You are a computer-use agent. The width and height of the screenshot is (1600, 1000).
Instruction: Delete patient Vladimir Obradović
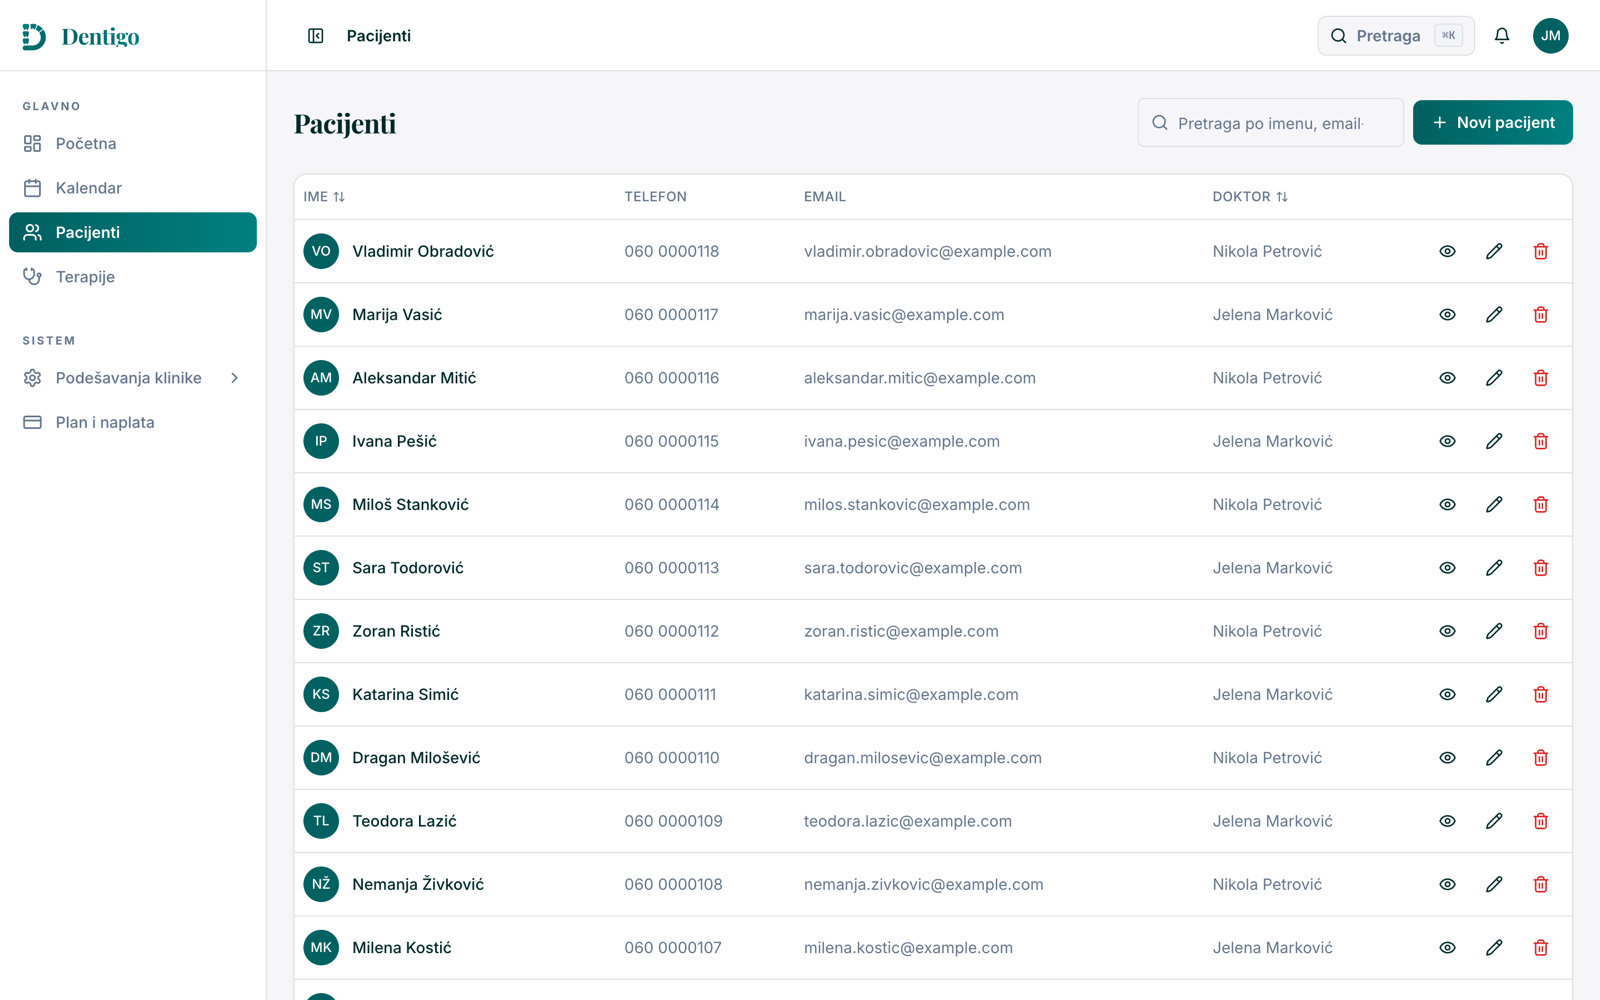click(1541, 251)
